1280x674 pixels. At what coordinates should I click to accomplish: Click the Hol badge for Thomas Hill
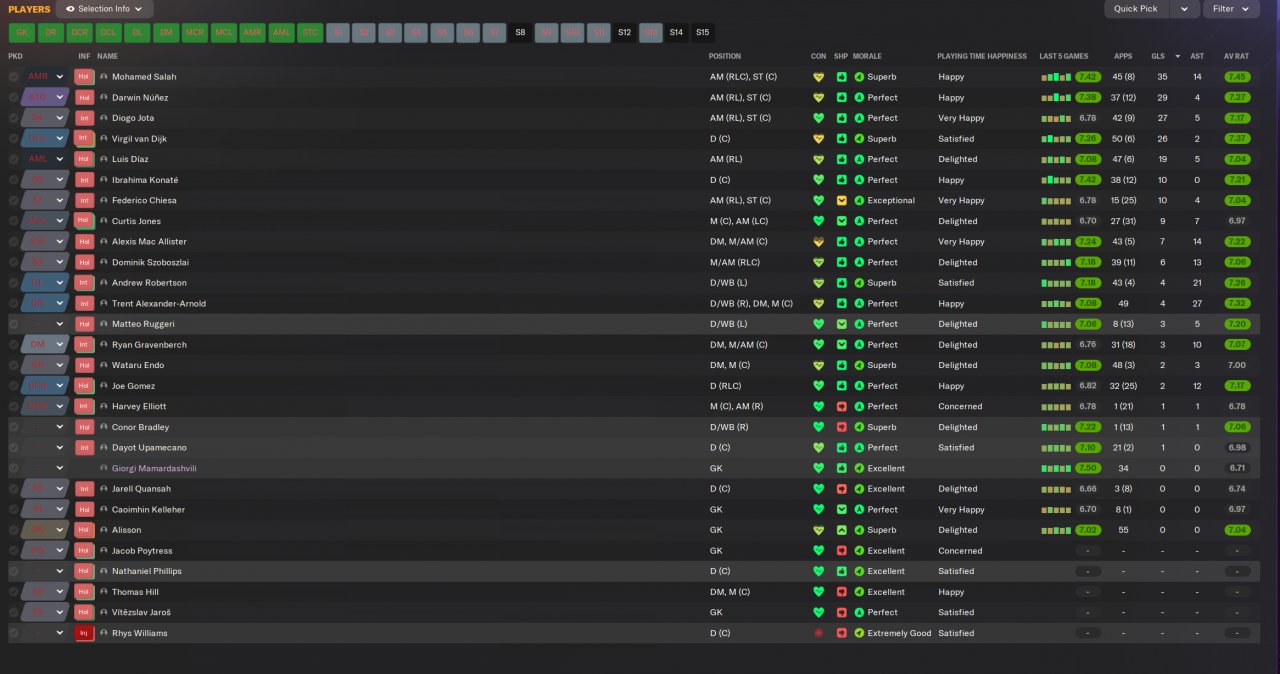pos(84,592)
